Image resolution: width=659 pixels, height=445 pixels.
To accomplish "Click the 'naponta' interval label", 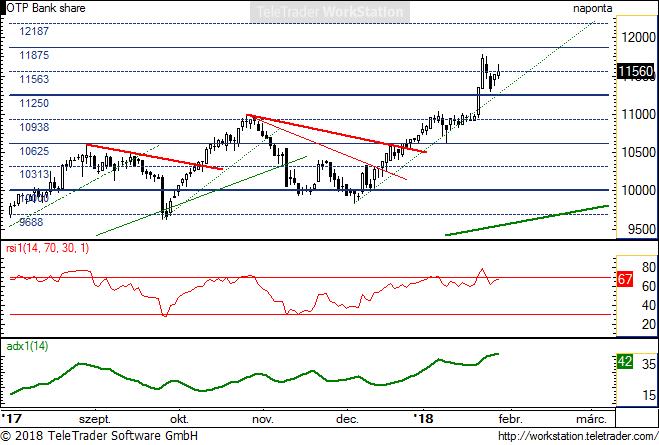I will coord(593,8).
